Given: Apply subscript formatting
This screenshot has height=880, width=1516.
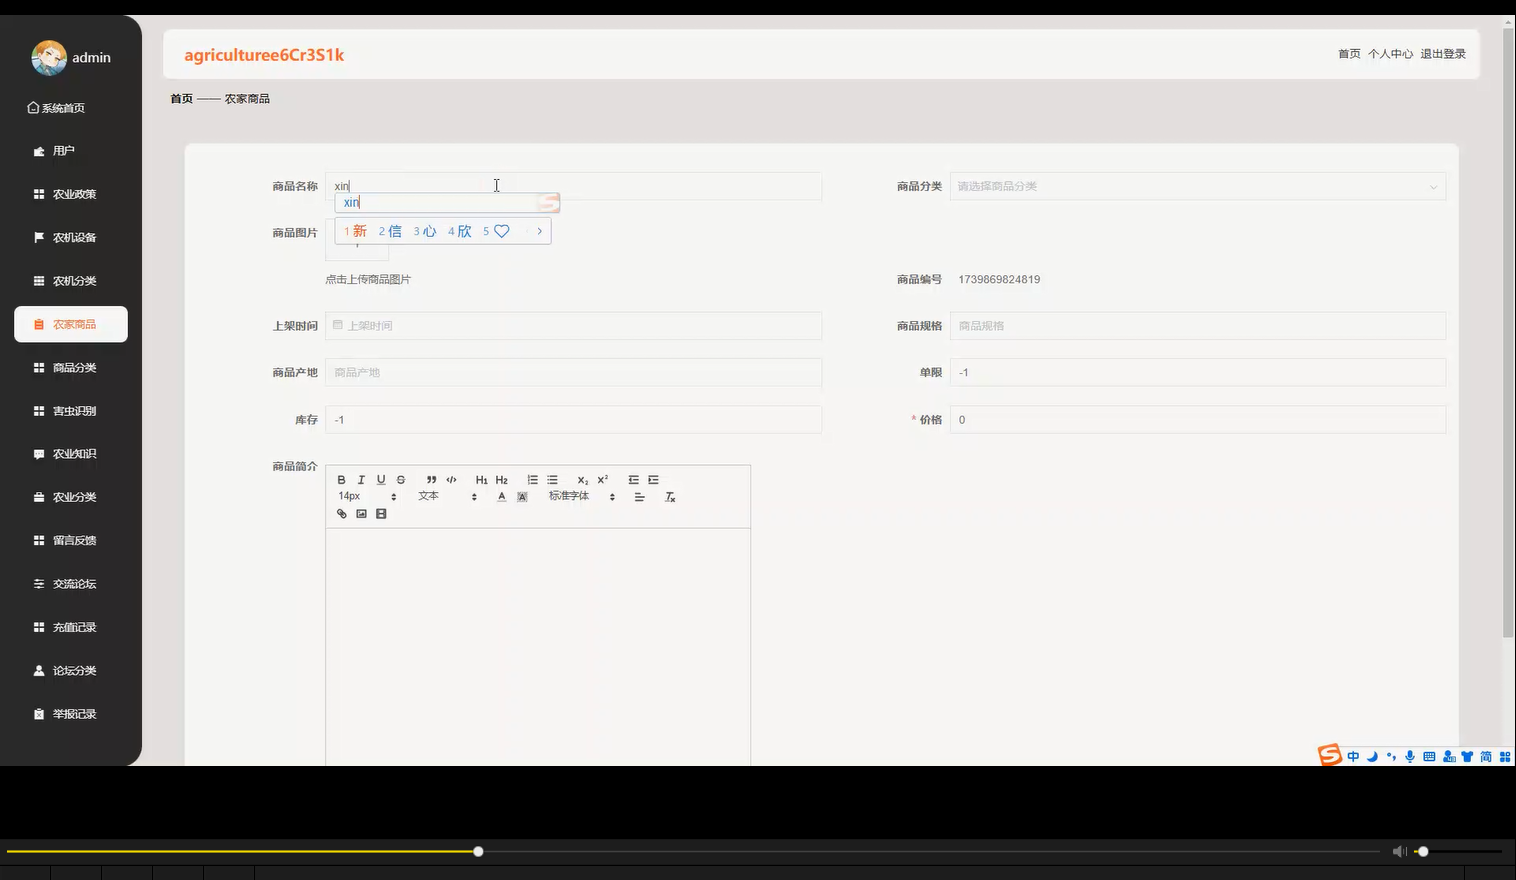Looking at the screenshot, I should pyautogui.click(x=582, y=480).
